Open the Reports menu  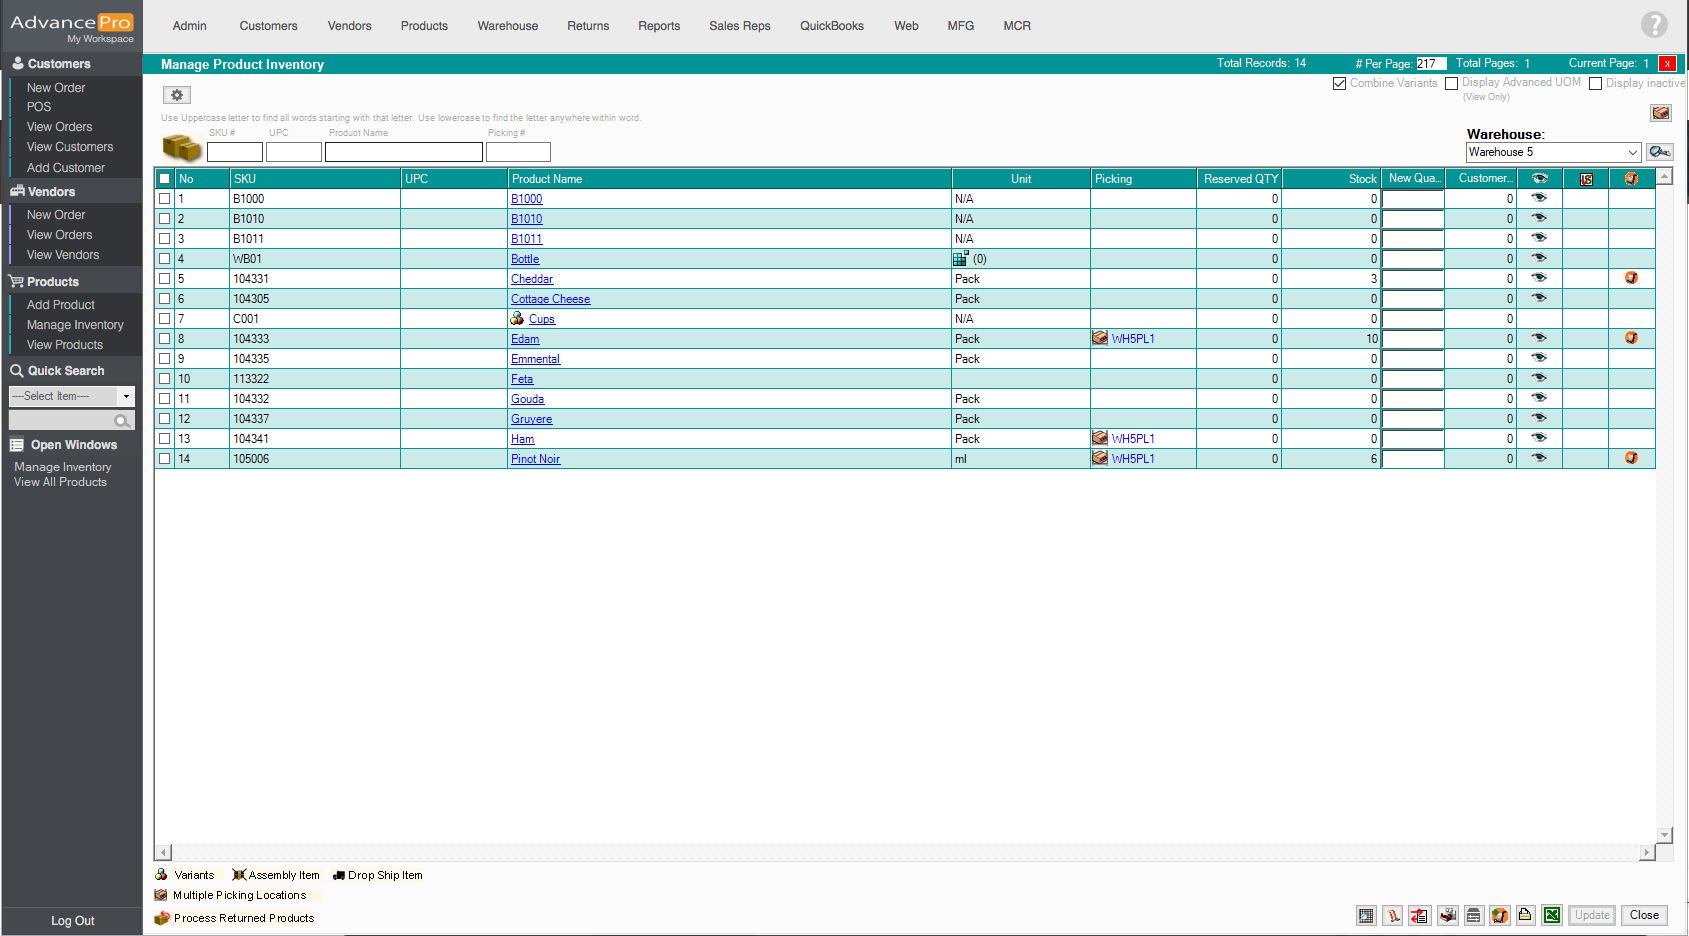point(658,26)
